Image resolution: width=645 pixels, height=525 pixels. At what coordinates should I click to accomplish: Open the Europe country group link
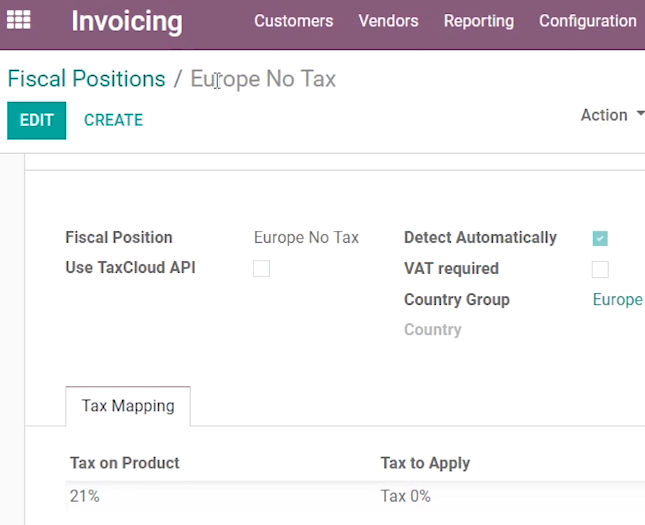point(617,300)
